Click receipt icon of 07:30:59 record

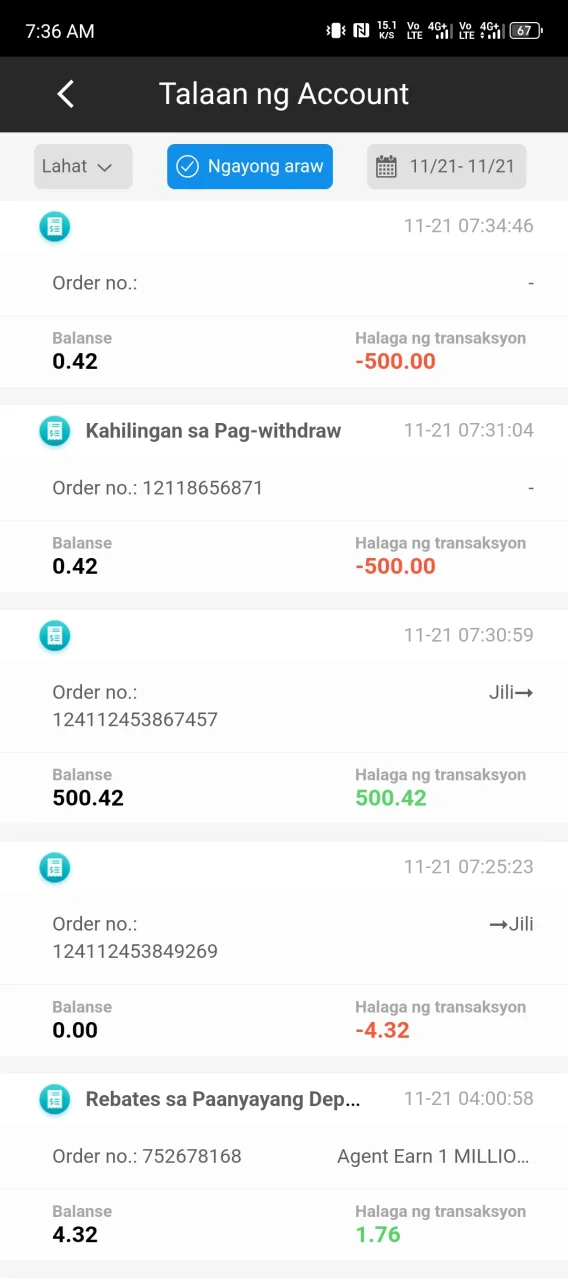55,635
